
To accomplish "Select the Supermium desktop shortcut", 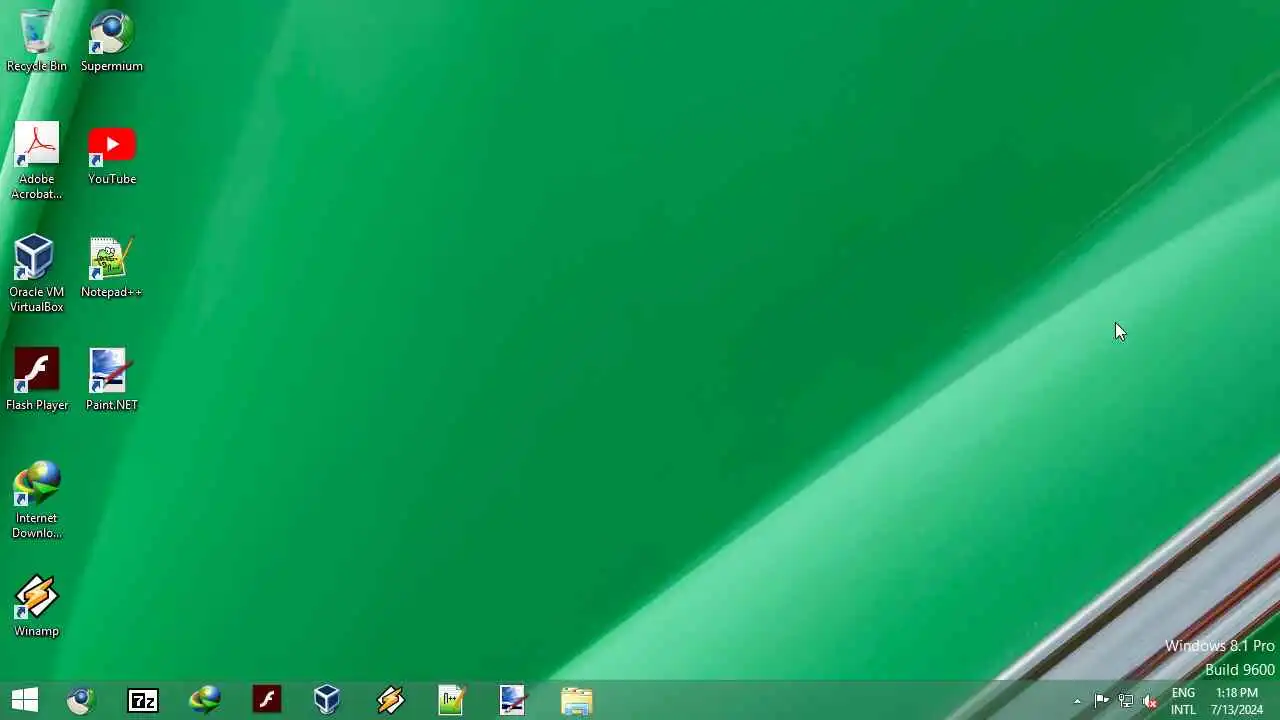I will tap(112, 40).
